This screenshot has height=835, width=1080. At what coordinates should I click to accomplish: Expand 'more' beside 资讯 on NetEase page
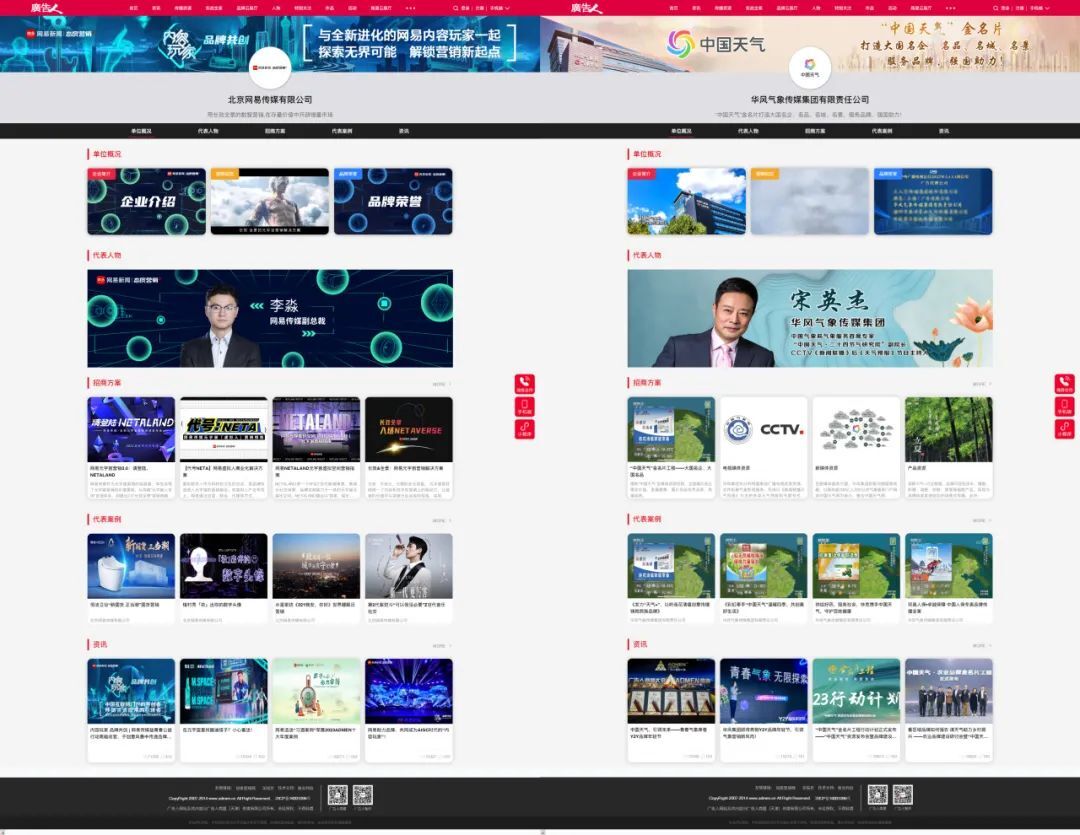pyautogui.click(x=442, y=646)
